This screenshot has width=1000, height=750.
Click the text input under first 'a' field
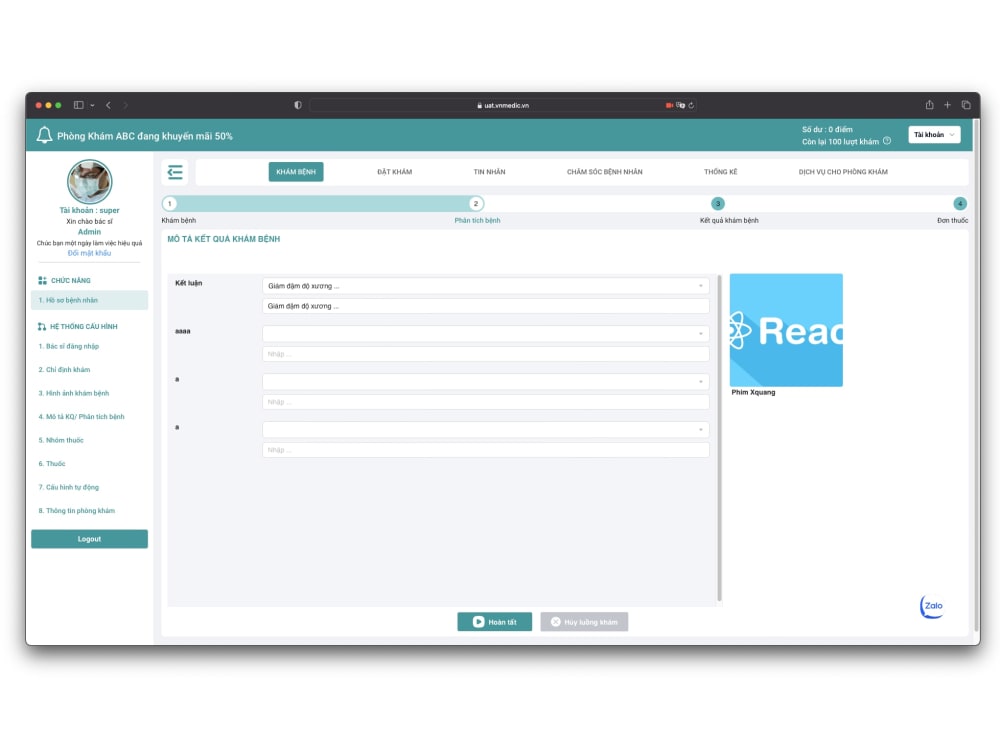[x=485, y=402]
